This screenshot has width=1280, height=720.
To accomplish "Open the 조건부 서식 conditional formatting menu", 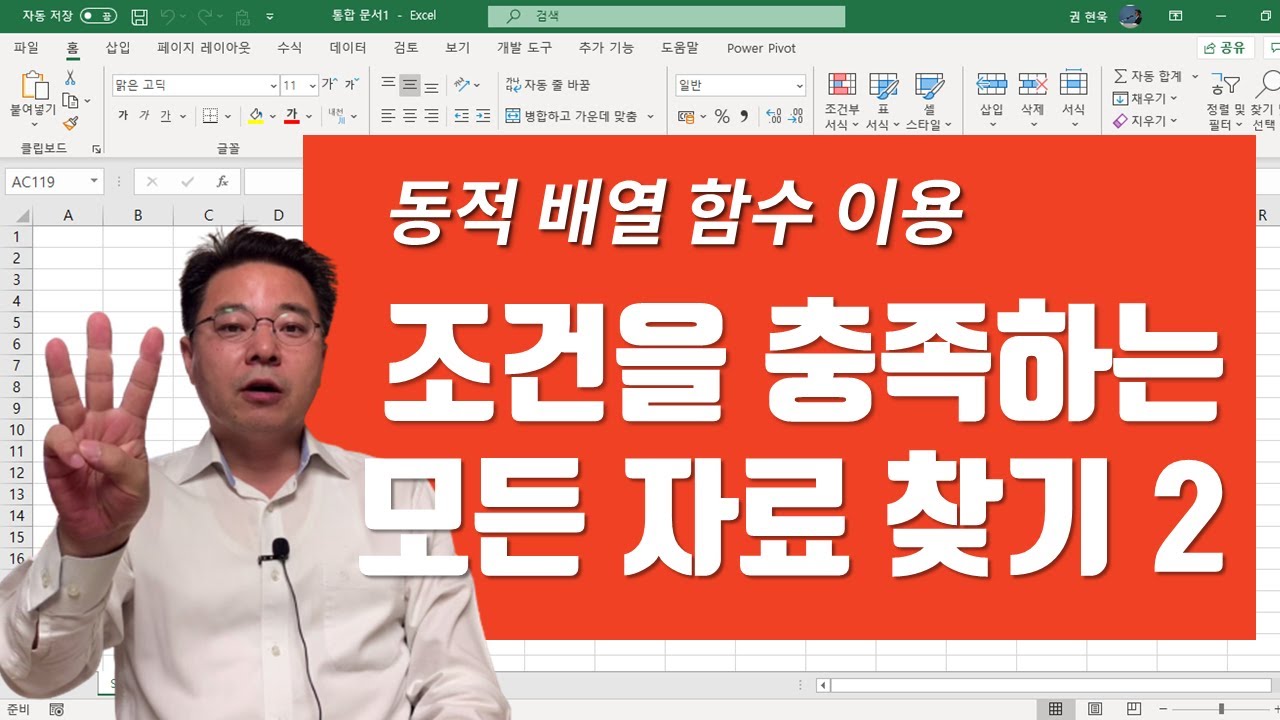I will point(841,101).
